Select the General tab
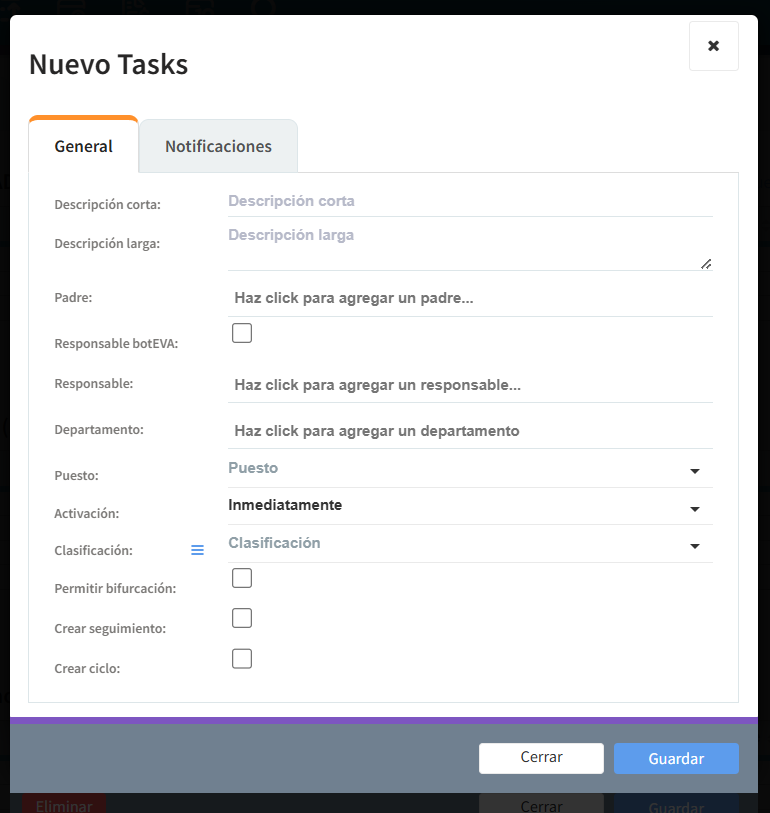The image size is (770, 813). point(84,146)
